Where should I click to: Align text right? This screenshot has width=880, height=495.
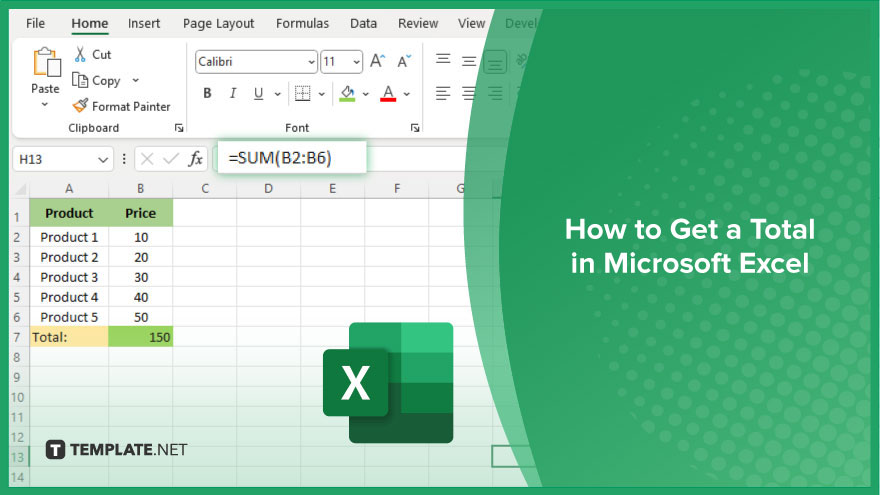point(495,93)
